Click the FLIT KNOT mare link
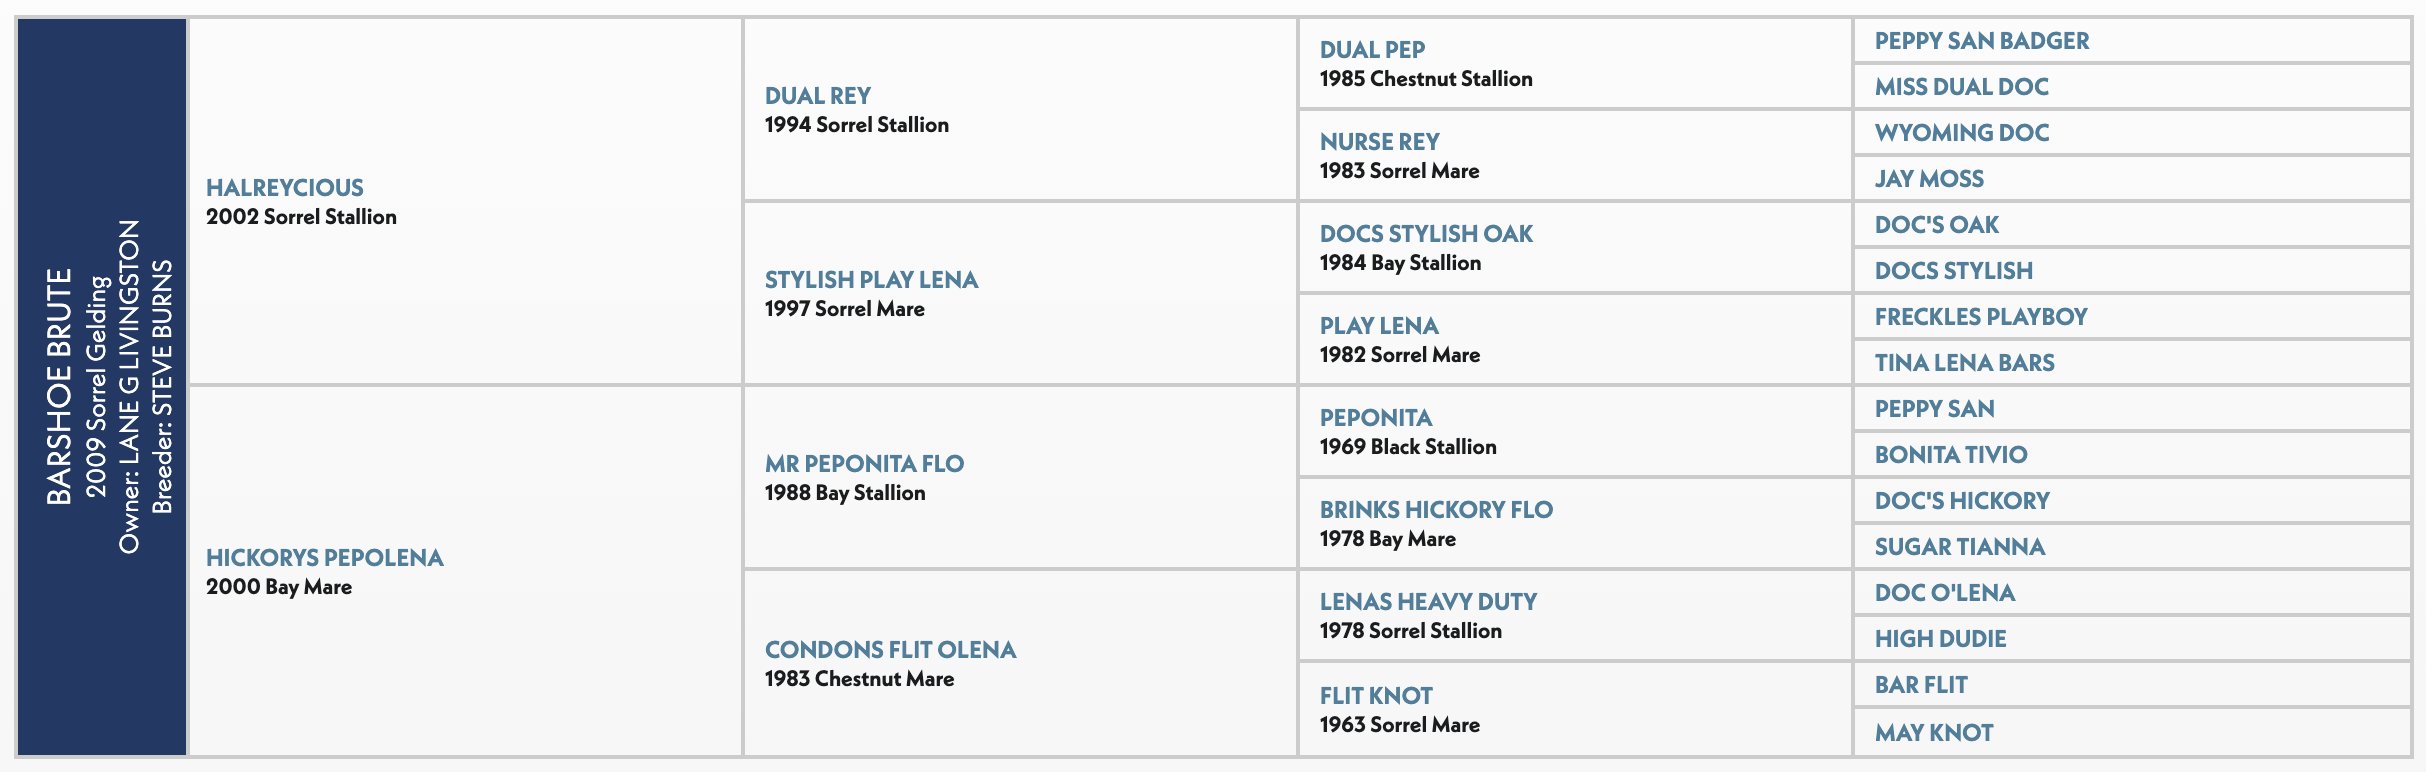The image size is (2426, 772). point(1375,696)
